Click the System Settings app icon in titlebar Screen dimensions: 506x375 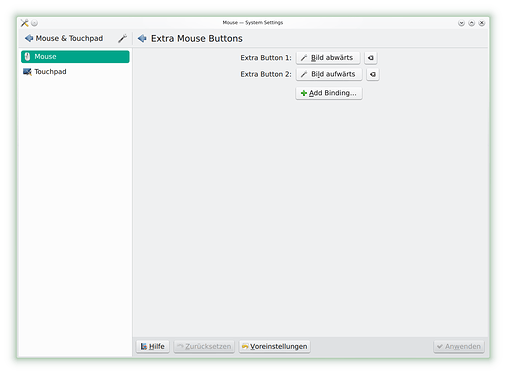click(x=24, y=23)
